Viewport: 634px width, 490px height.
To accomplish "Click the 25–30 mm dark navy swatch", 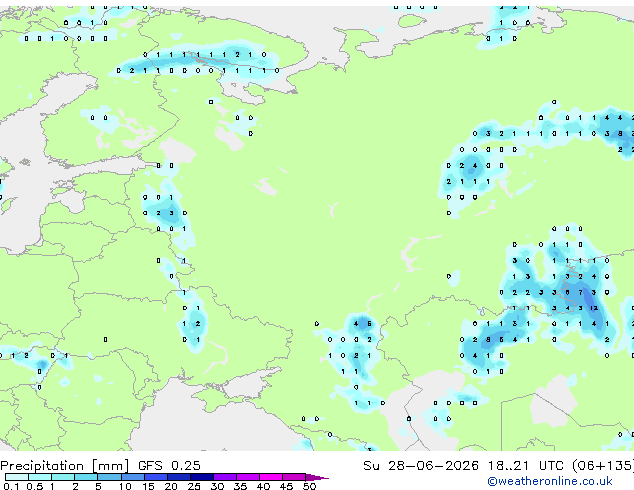I will (x=201, y=477).
